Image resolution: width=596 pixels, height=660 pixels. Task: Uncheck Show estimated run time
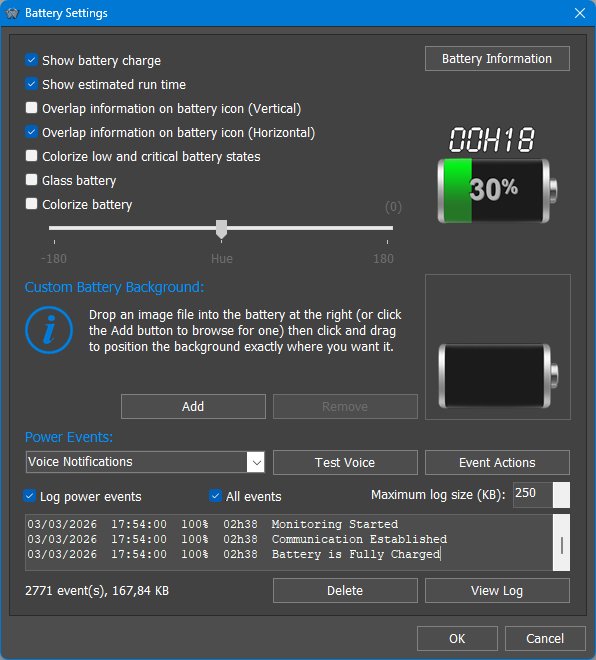point(31,84)
